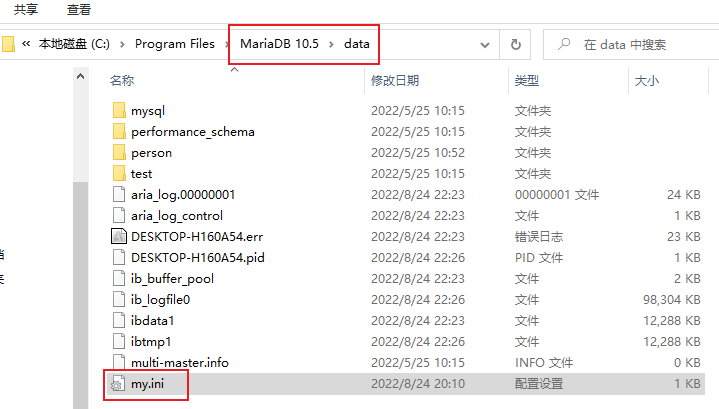Go to Program Files breadcrumb segment
719x409 pixels.
coord(175,44)
